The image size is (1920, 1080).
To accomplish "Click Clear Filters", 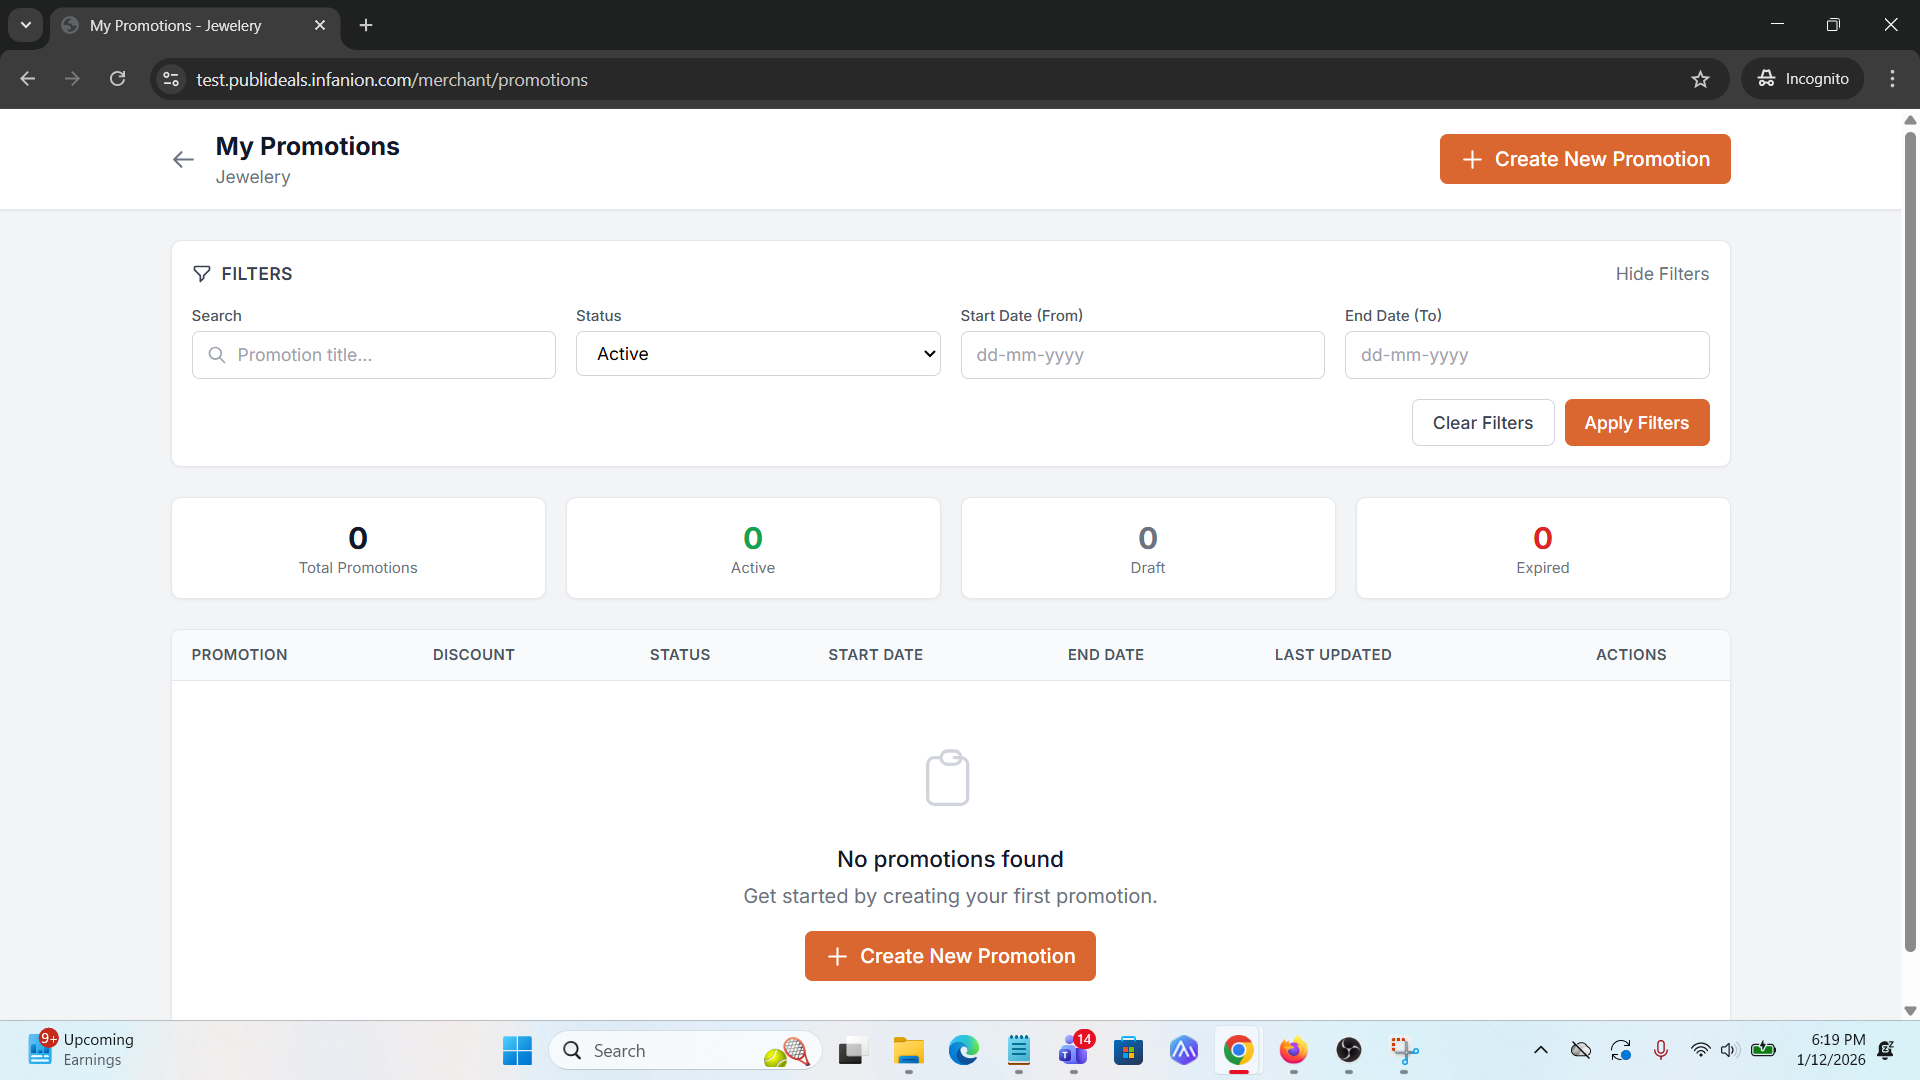I will (x=1482, y=423).
